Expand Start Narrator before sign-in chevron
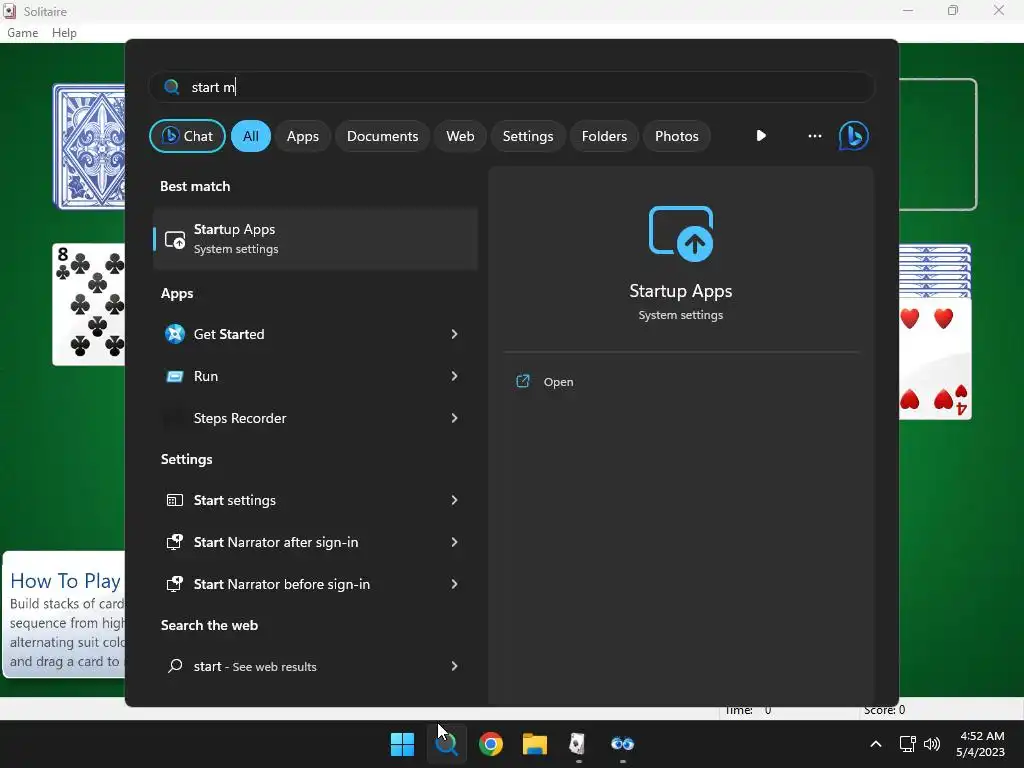The image size is (1024, 768). 454,584
